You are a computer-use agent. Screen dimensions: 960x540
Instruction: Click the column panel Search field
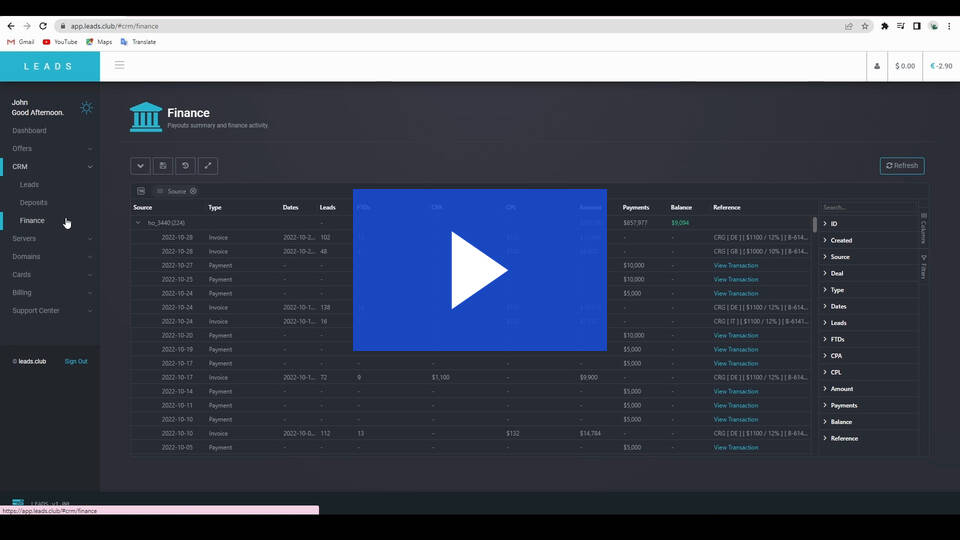pos(869,208)
